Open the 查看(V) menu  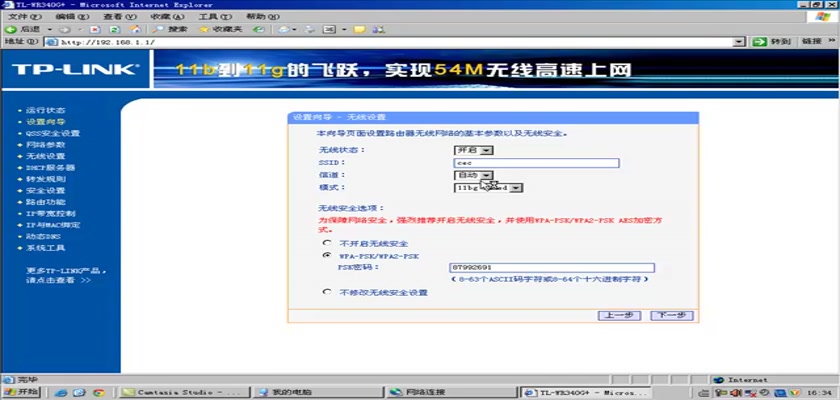(119, 17)
